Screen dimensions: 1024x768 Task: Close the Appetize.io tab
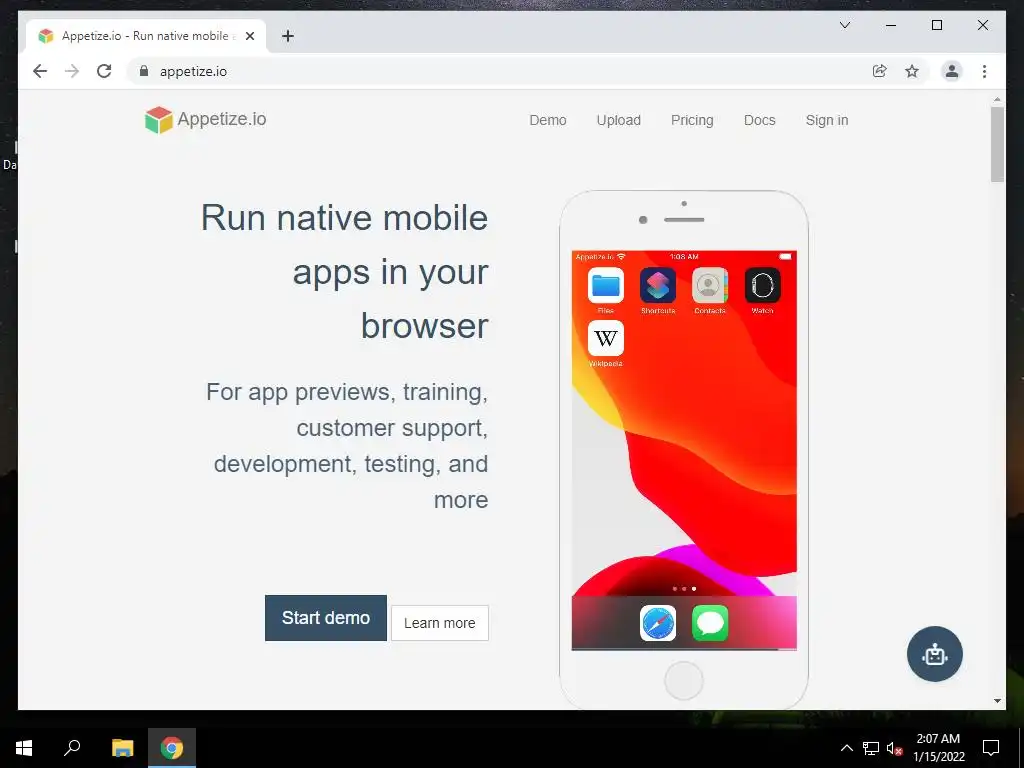pos(249,36)
